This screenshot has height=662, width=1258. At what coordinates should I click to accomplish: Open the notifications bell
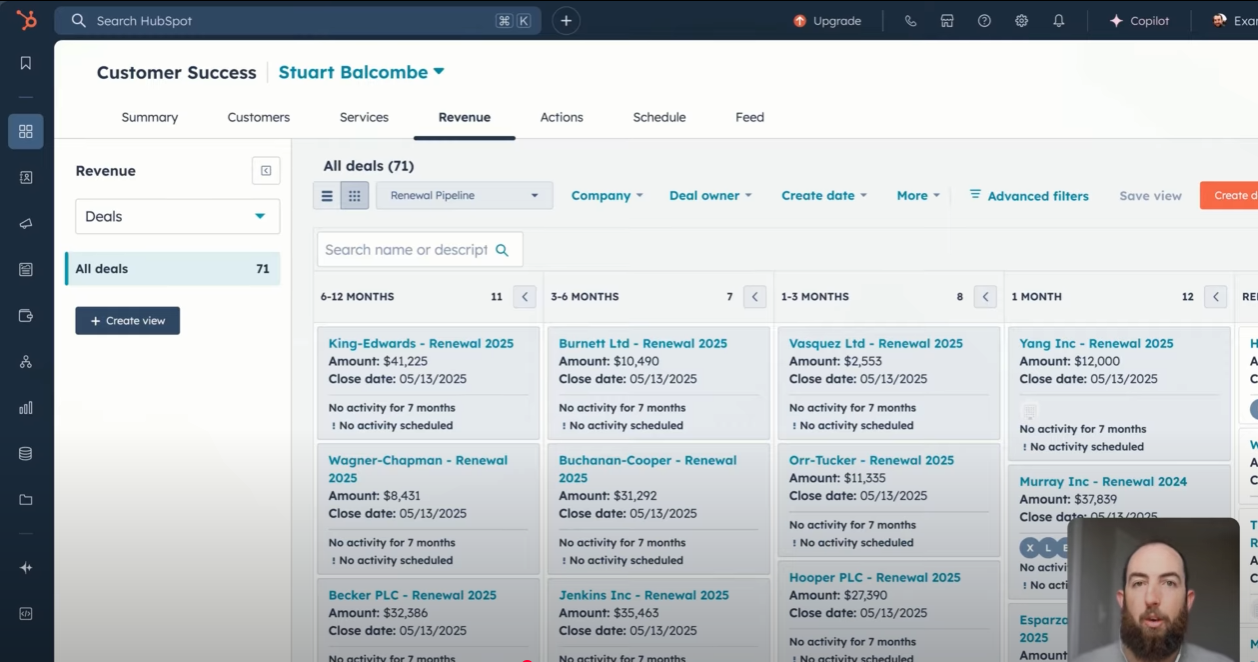tap(1058, 21)
